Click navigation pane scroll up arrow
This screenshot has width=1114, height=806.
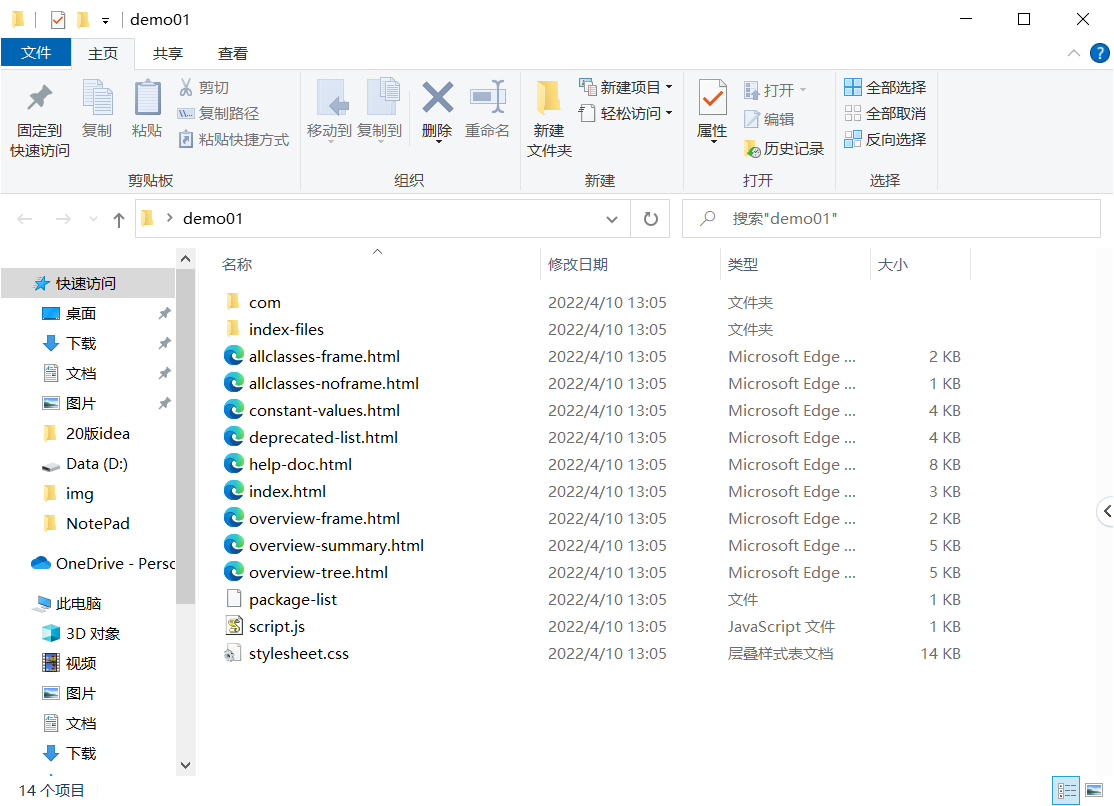pyautogui.click(x=185, y=259)
